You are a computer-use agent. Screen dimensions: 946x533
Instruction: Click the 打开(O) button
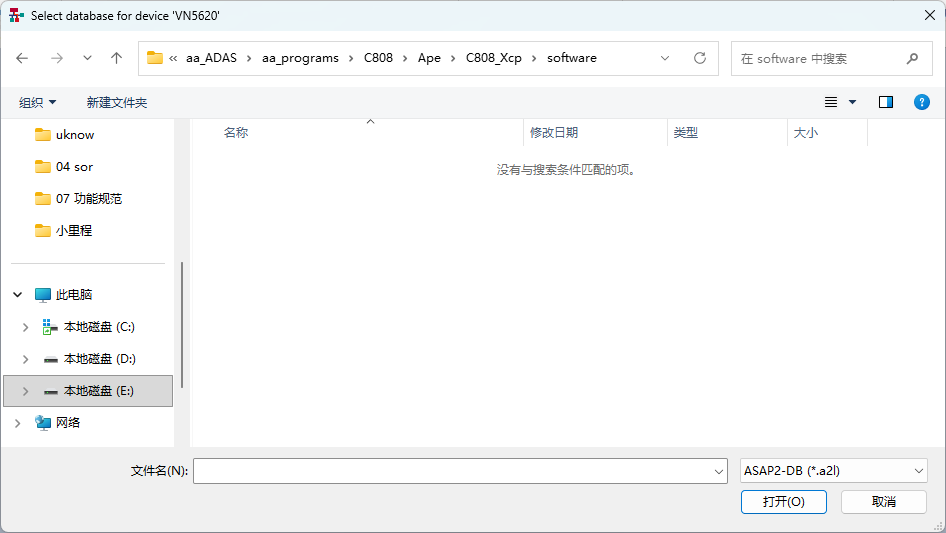point(783,501)
